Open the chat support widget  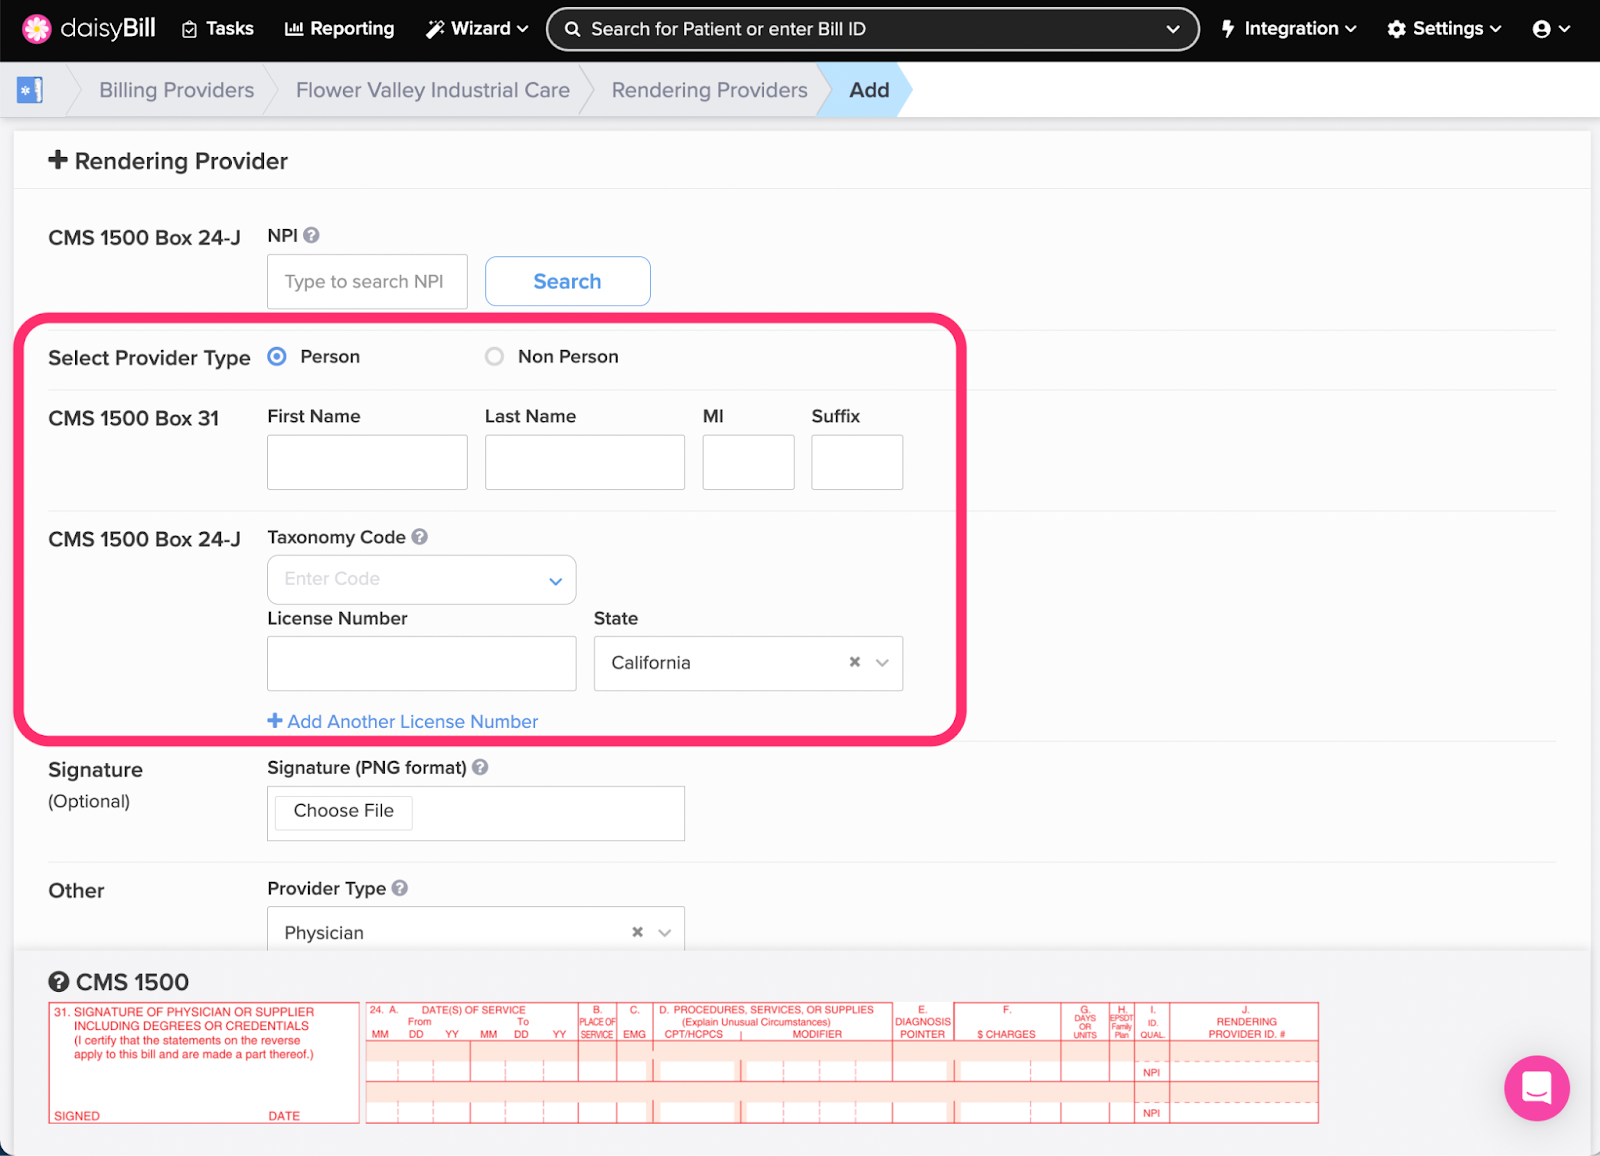(1536, 1088)
